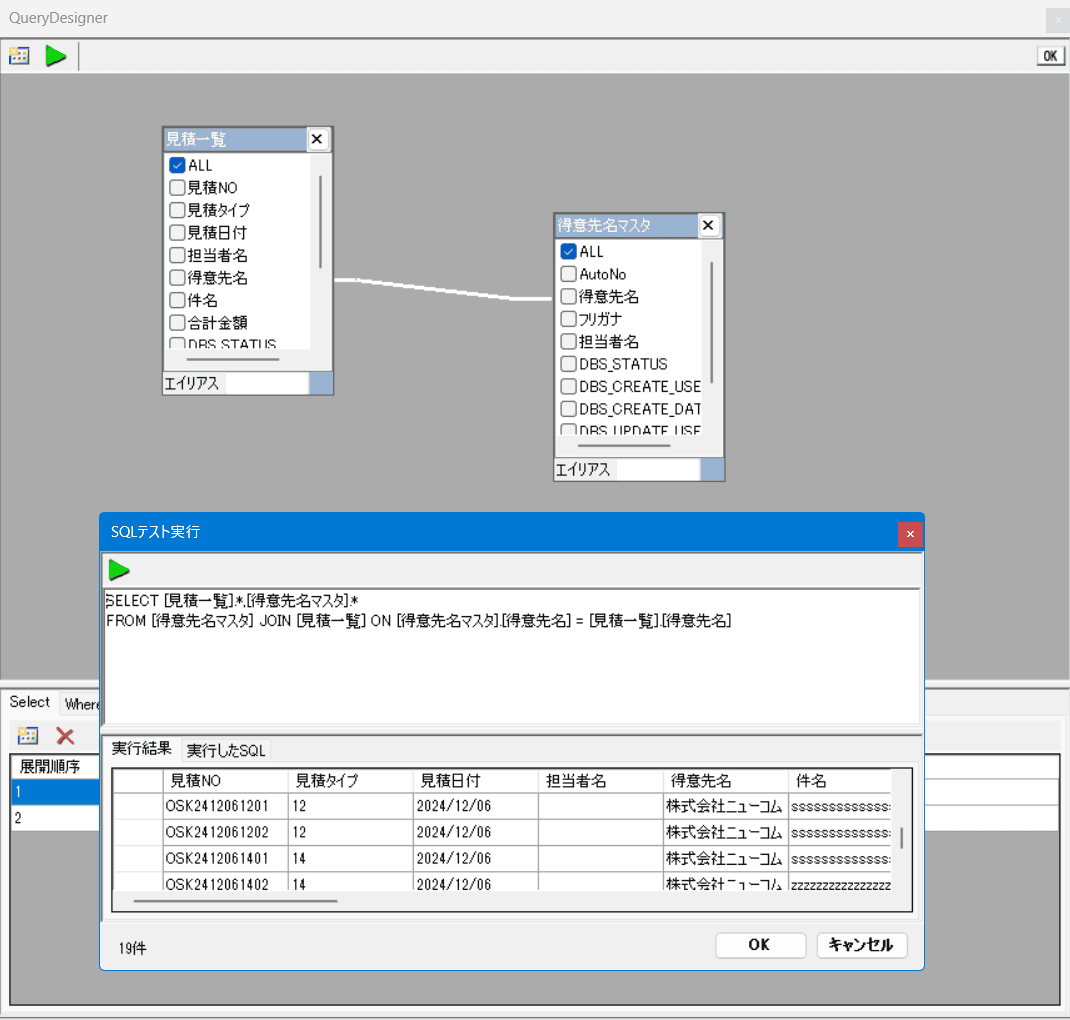Viewport: 1070px width, 1020px height.
Task: Click the red X delete icon in Select tab
Action: 66,736
